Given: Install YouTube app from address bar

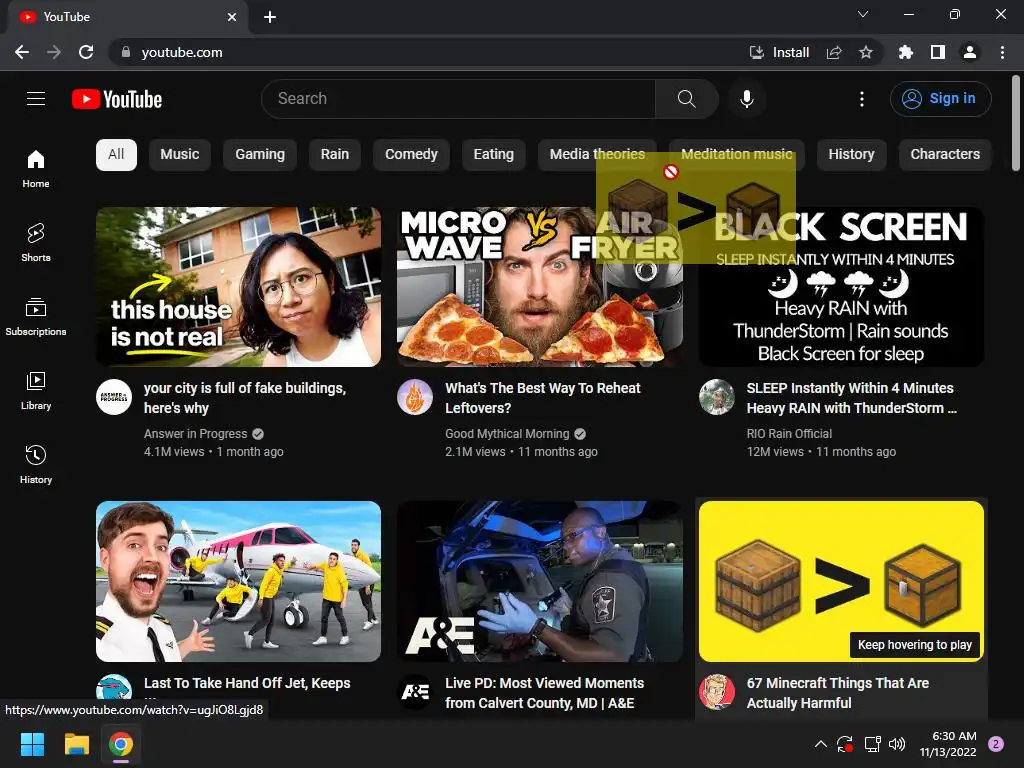Looking at the screenshot, I should (780, 52).
